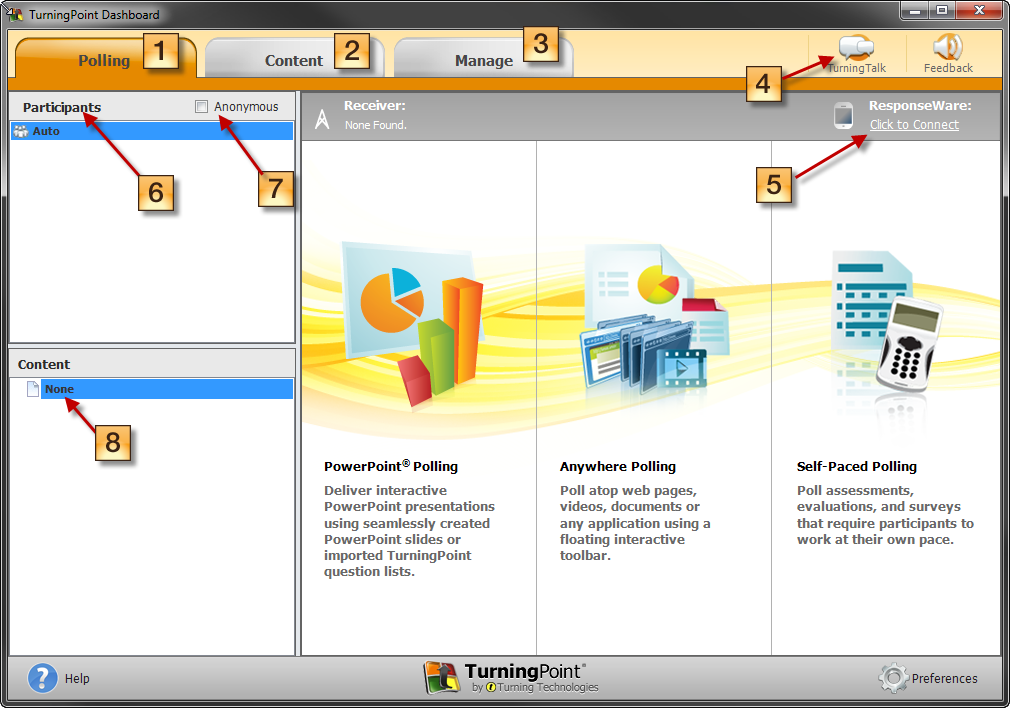The width and height of the screenshot is (1010, 708).
Task: Click the Help label text
Action: [x=77, y=678]
